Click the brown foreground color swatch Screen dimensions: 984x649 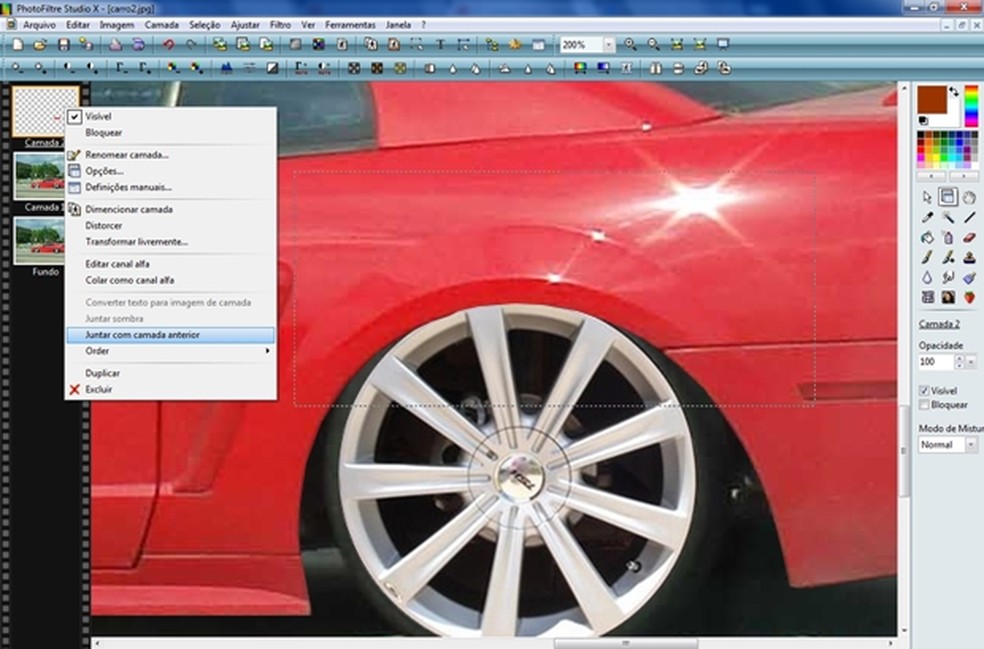(x=930, y=98)
